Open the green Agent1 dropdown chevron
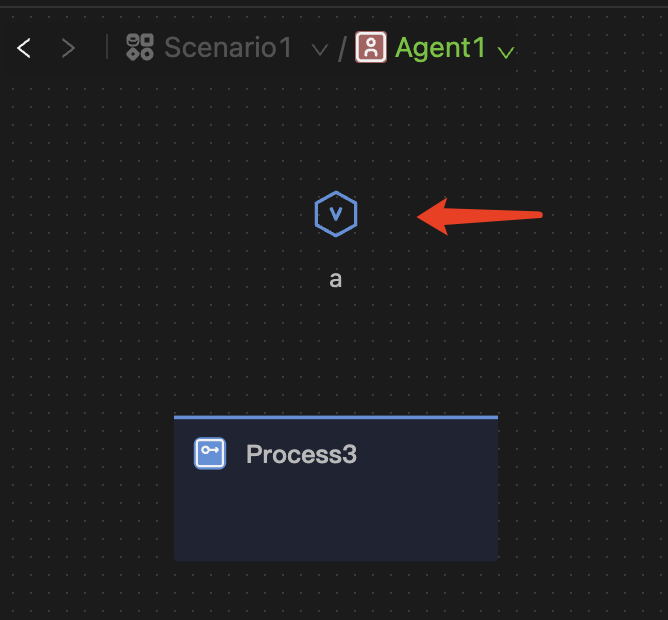The image size is (668, 620). pos(506,52)
